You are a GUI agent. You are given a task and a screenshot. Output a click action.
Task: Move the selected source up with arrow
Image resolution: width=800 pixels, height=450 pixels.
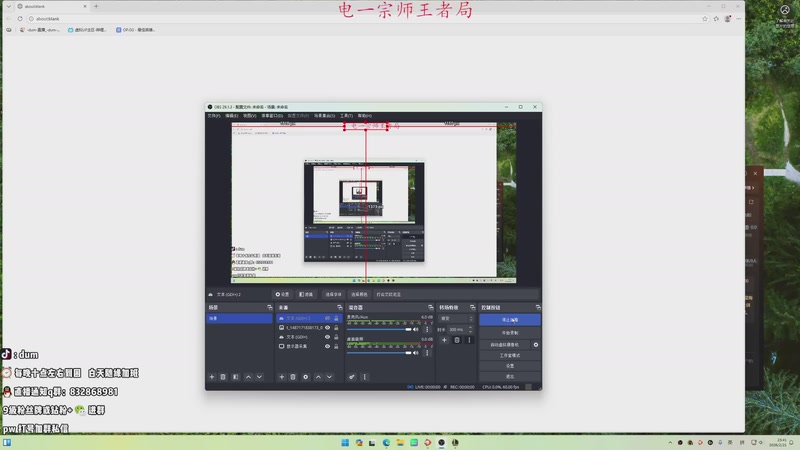point(318,377)
